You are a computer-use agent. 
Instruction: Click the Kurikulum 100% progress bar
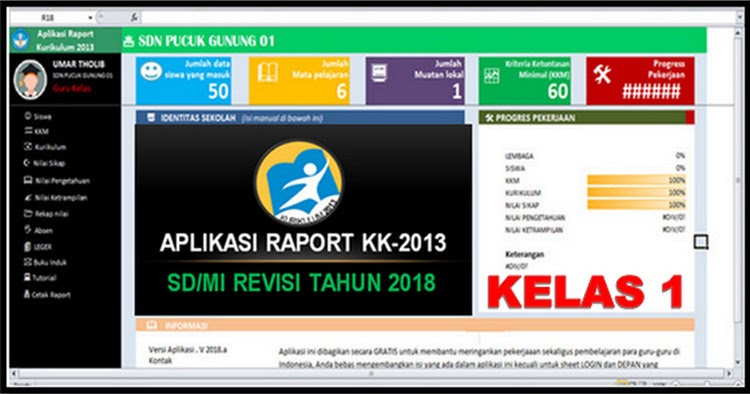tap(636, 192)
